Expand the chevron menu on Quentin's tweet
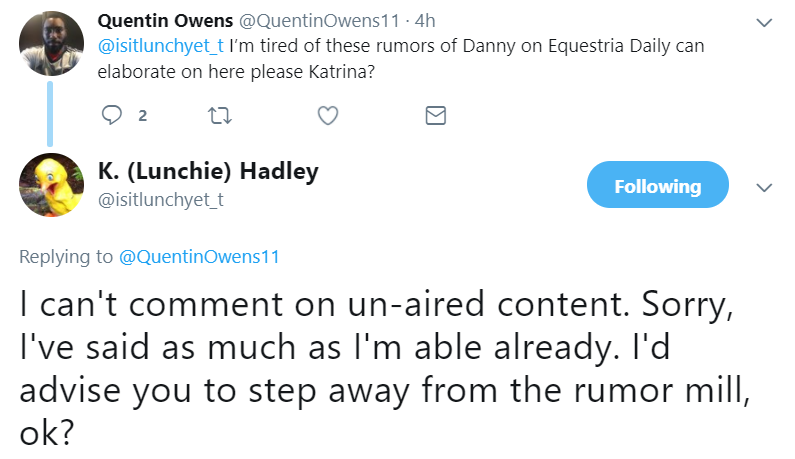The width and height of the screenshot is (795, 459). tap(764, 22)
